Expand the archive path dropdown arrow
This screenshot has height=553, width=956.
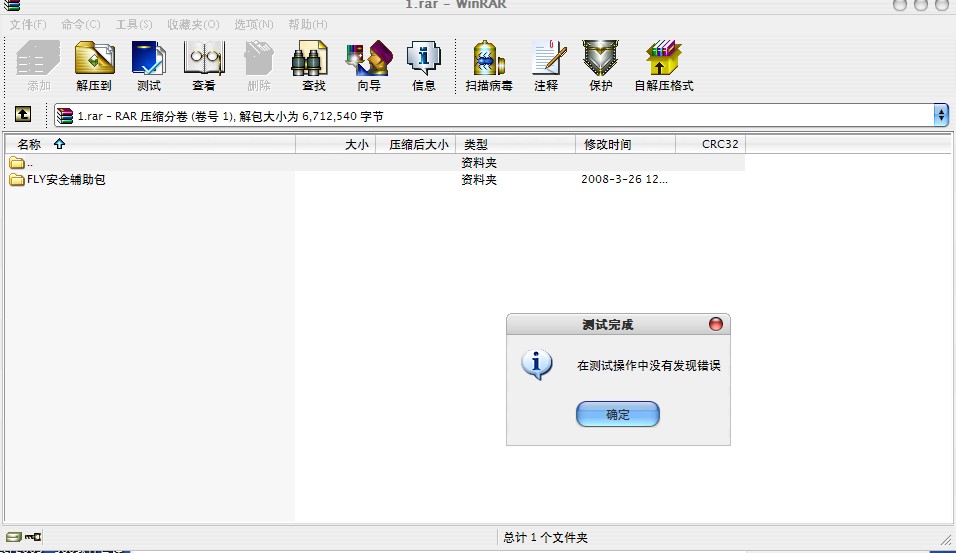point(941,115)
